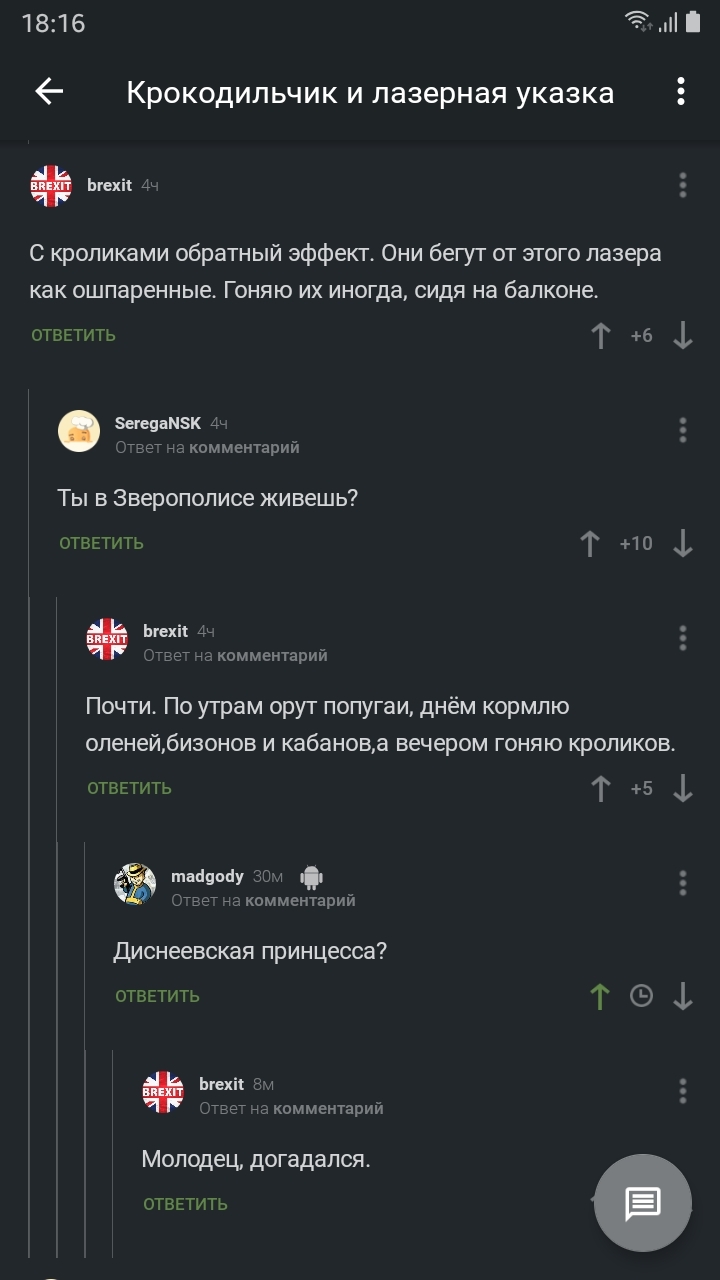Viewport: 720px width, 1280px height.
Task: Reply to madgody's comment via ОТВЕТИТЬ
Action: pyautogui.click(x=157, y=996)
